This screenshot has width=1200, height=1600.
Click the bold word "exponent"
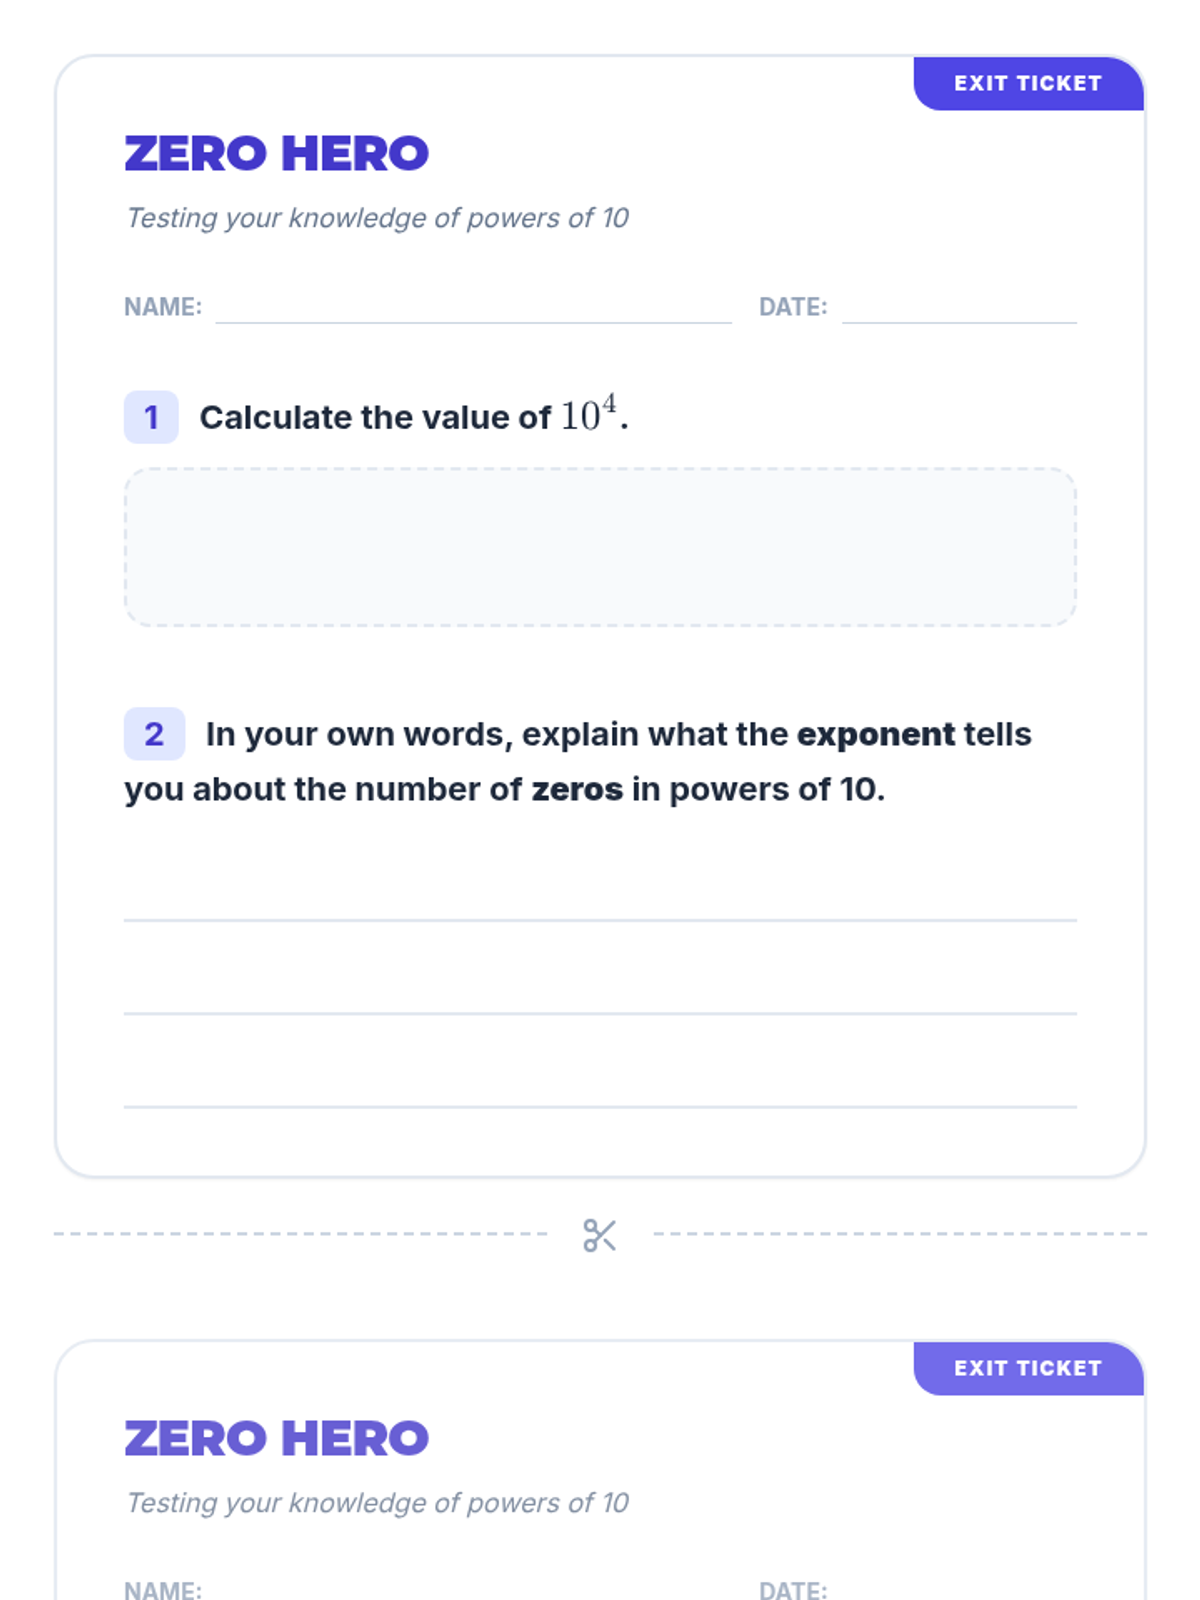point(876,735)
